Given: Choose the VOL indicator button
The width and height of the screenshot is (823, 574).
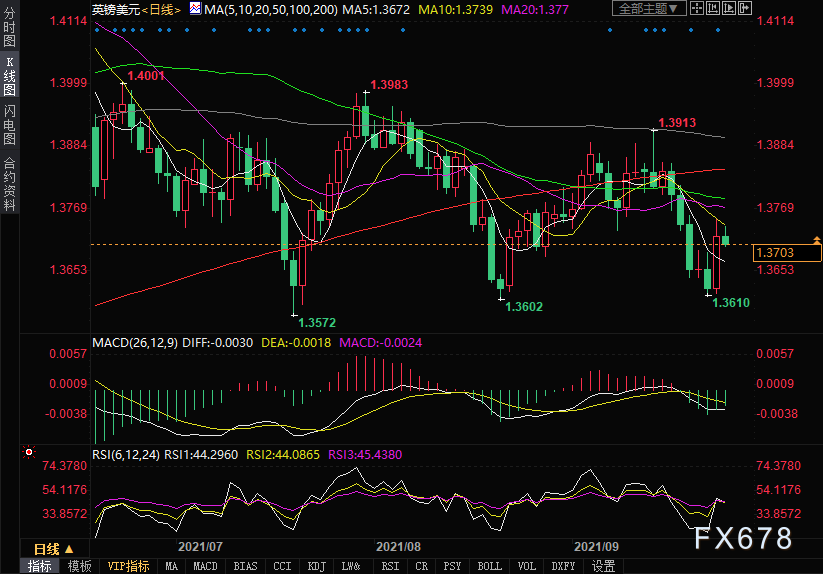Looking at the screenshot, I should pos(527,567).
